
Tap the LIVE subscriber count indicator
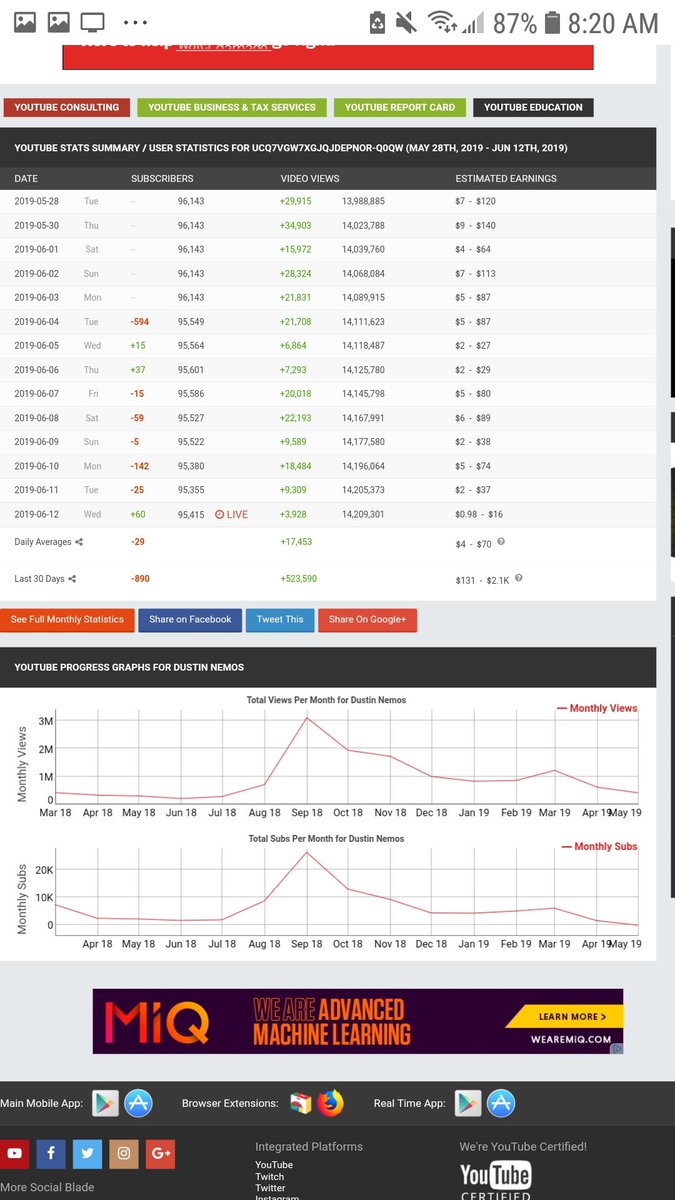pos(231,514)
